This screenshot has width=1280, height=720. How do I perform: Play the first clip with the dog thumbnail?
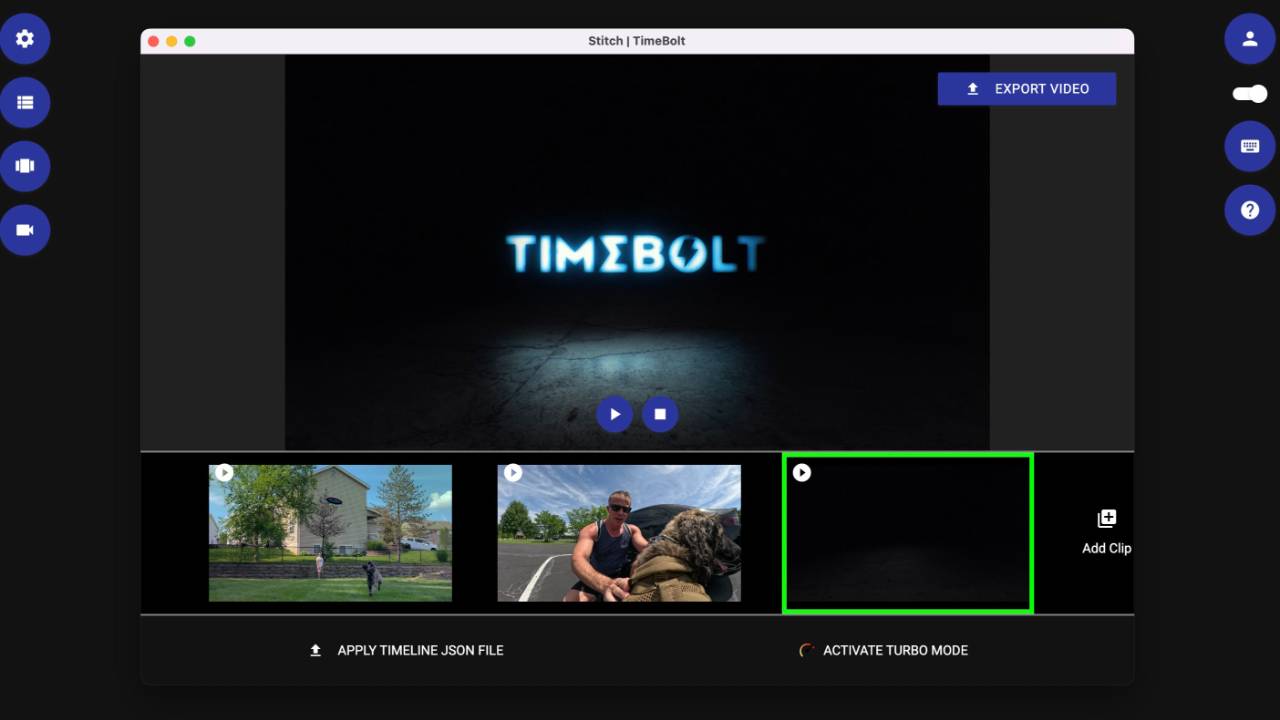pos(225,472)
